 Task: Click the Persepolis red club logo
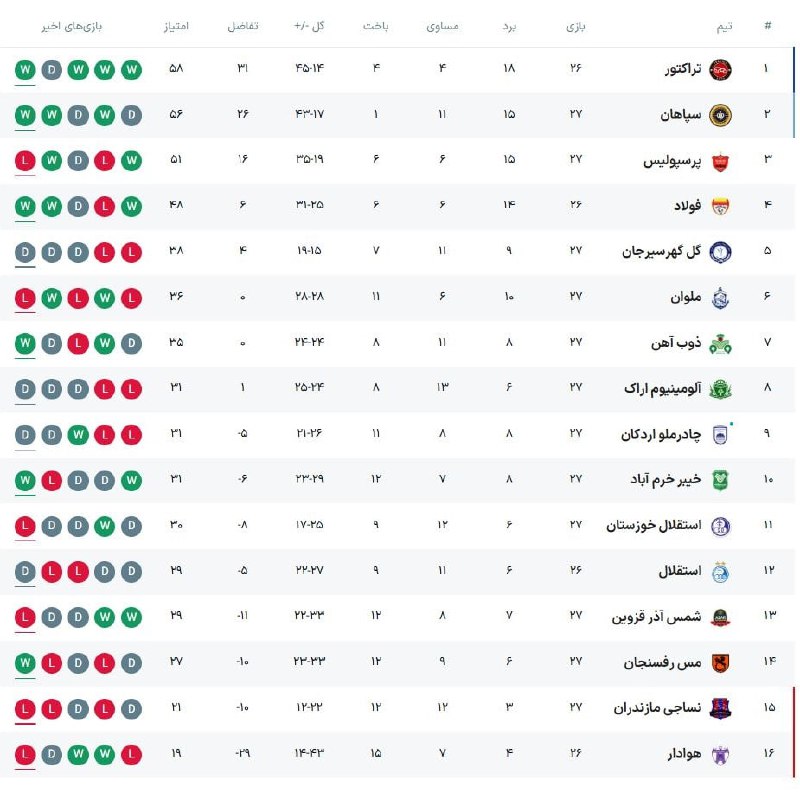pos(720,161)
